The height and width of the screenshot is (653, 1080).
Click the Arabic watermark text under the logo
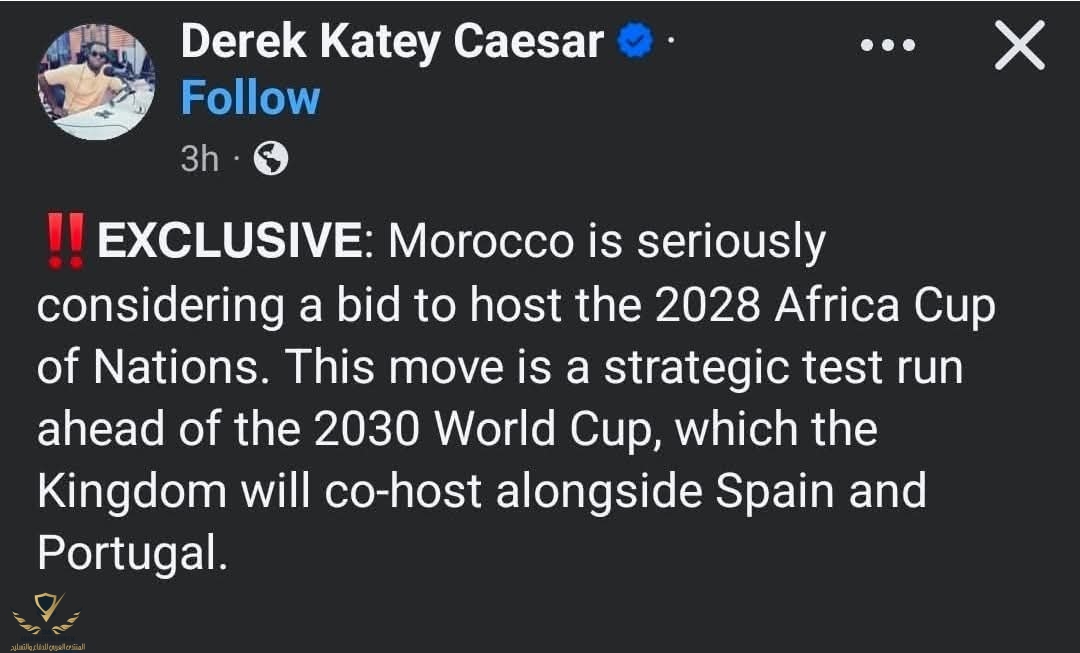pyautogui.click(x=46, y=645)
